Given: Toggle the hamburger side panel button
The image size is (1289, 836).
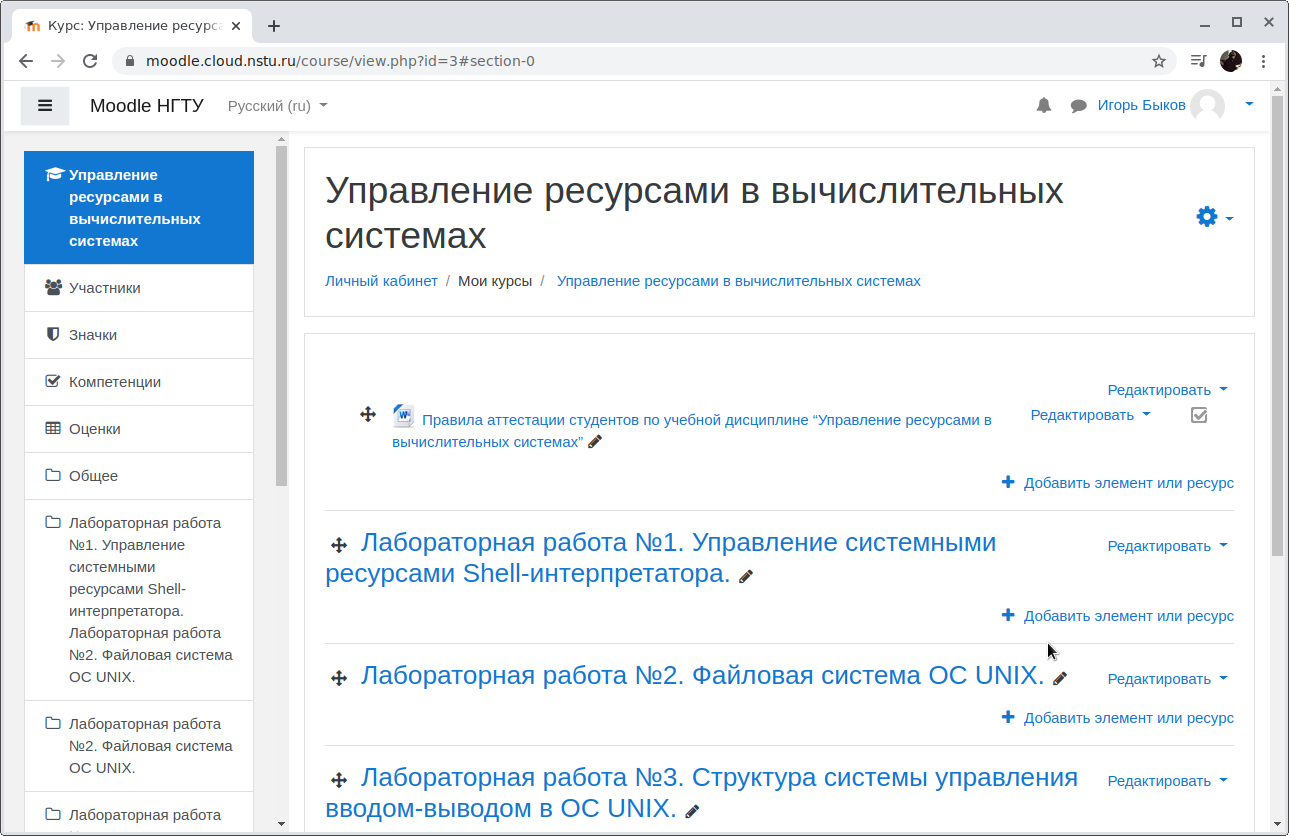Looking at the screenshot, I should 45,105.
